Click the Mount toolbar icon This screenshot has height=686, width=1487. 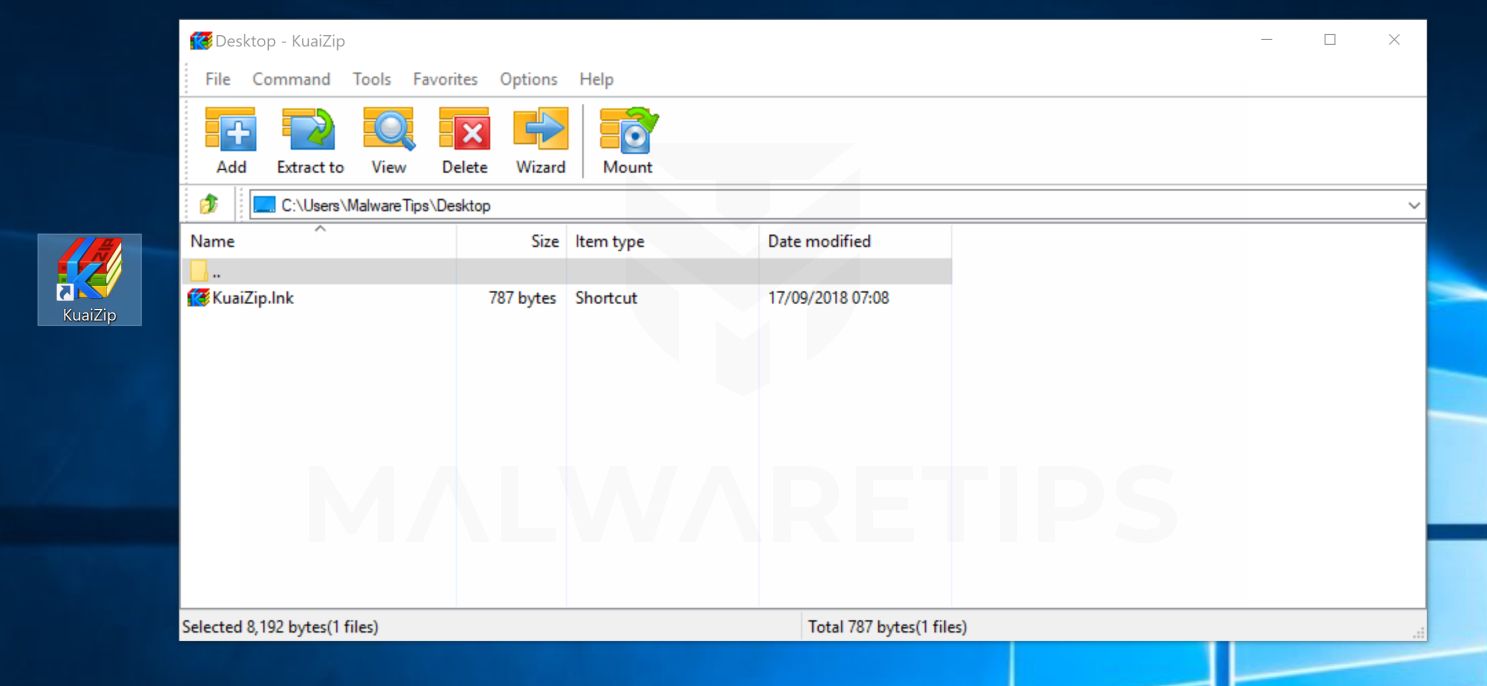coord(628,130)
